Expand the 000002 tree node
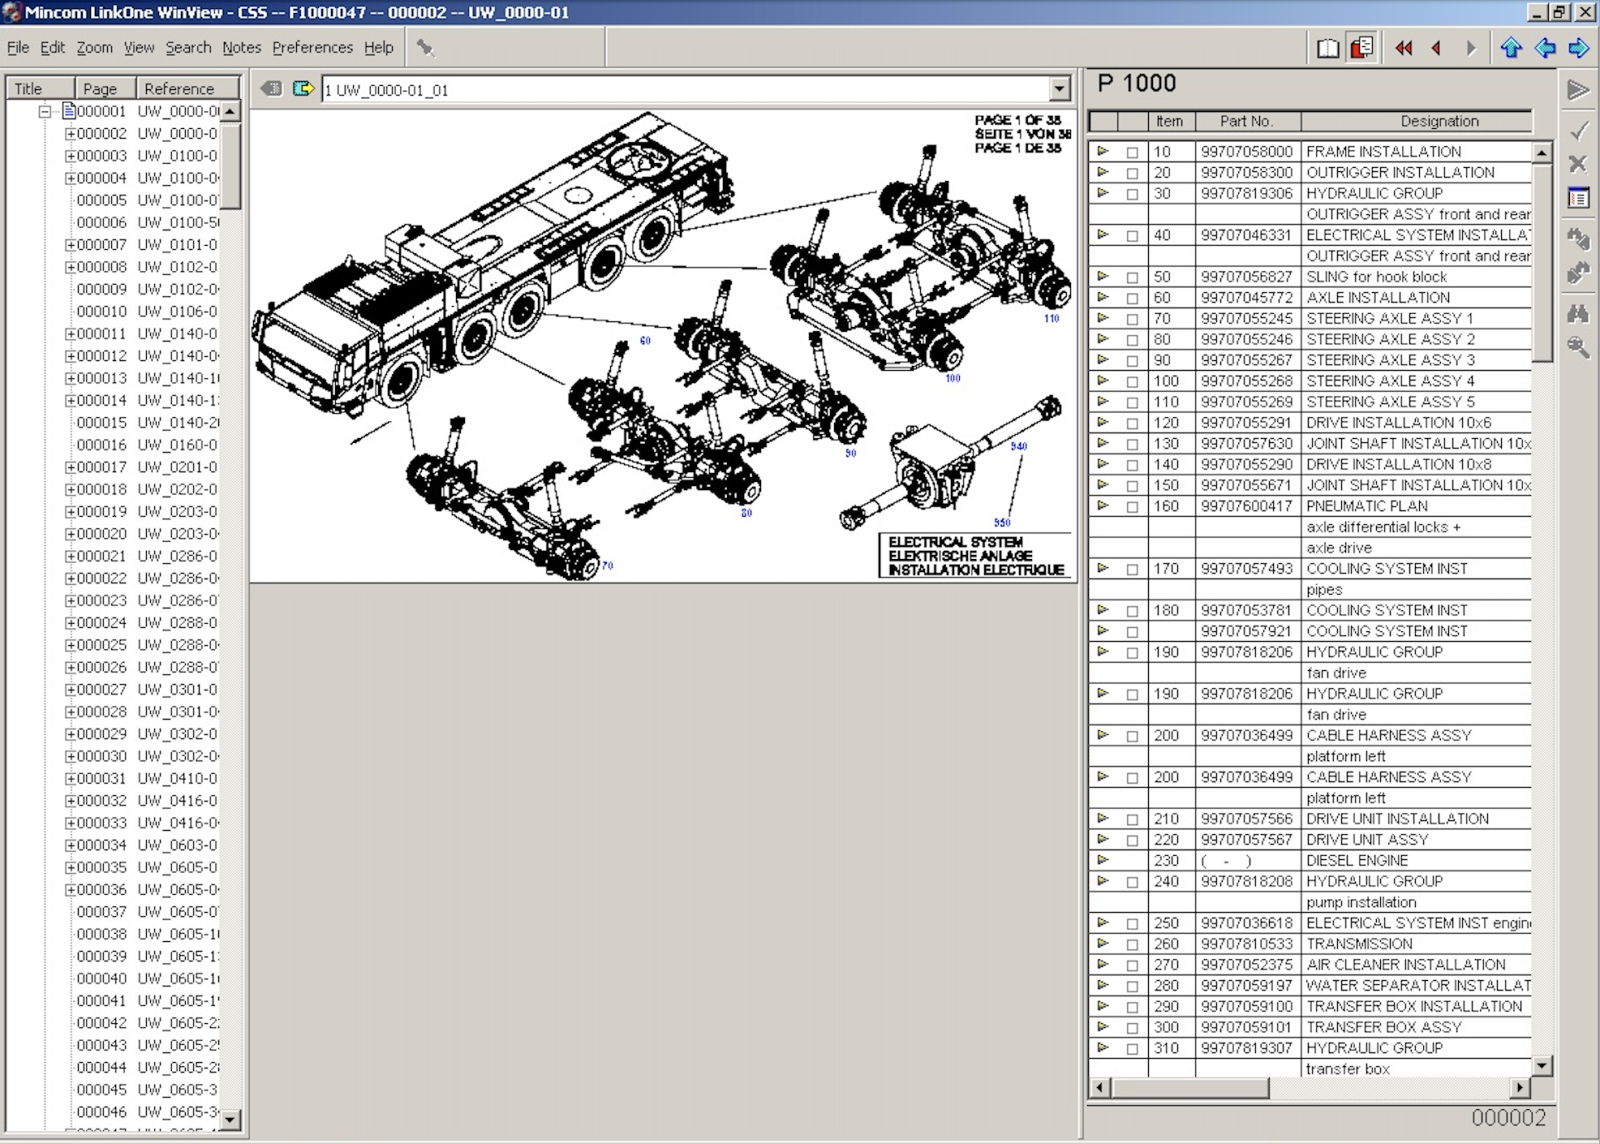Viewport: 1600px width, 1144px height. coord(70,133)
